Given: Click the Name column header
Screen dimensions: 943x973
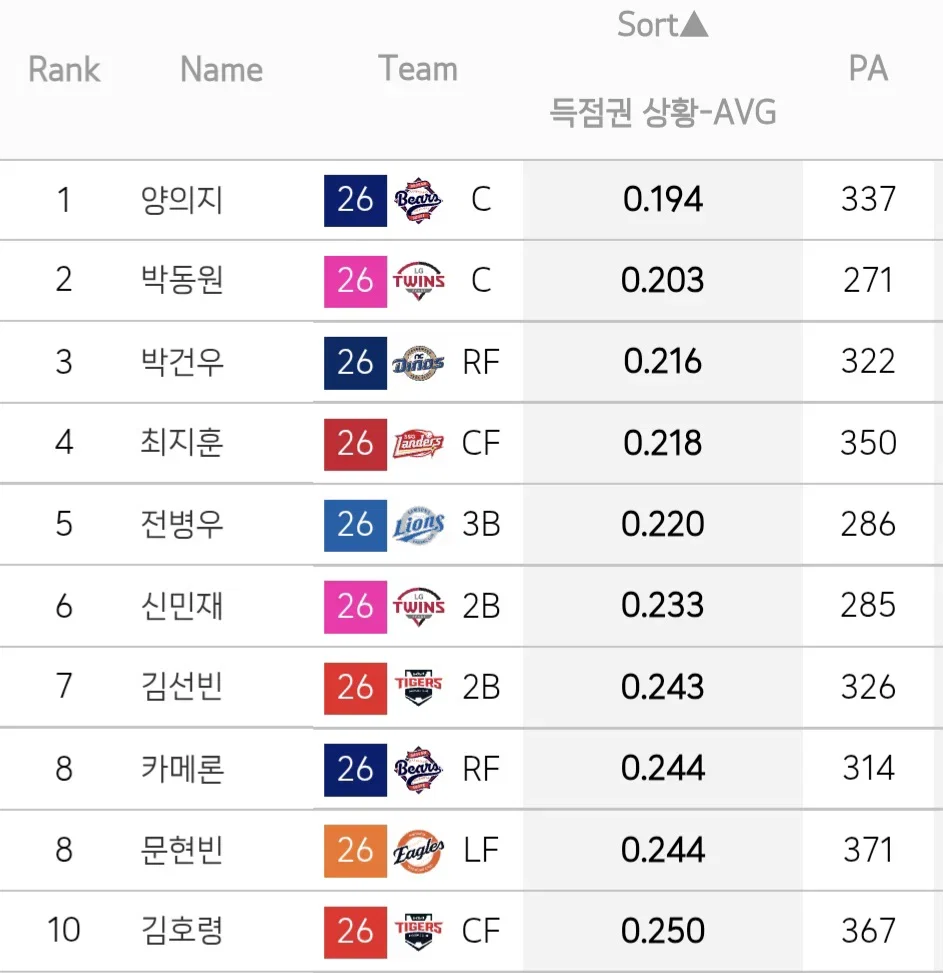Looking at the screenshot, I should [x=221, y=69].
